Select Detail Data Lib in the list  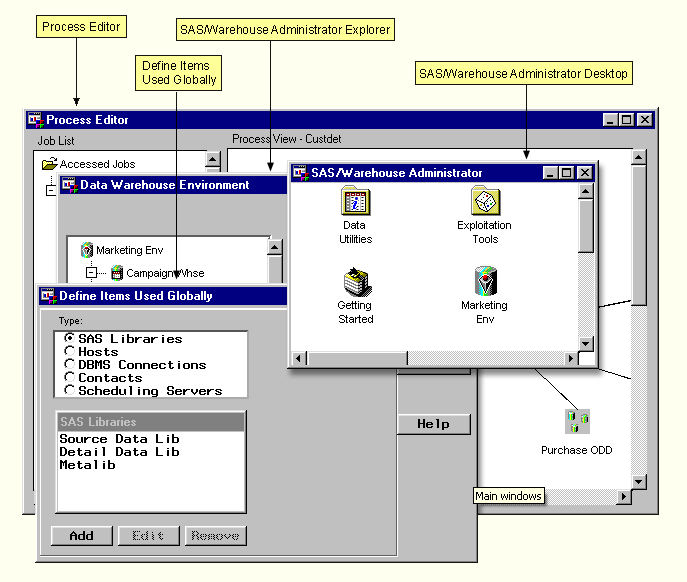[x=120, y=452]
